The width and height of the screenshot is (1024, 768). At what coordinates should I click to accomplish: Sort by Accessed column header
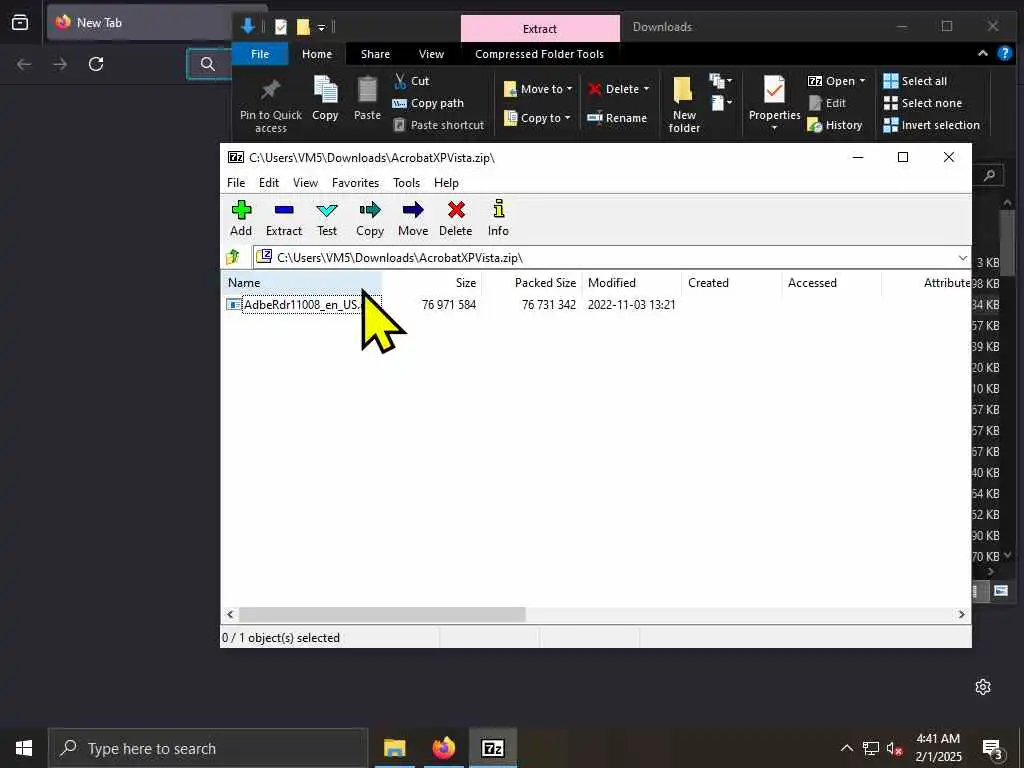[831, 283]
